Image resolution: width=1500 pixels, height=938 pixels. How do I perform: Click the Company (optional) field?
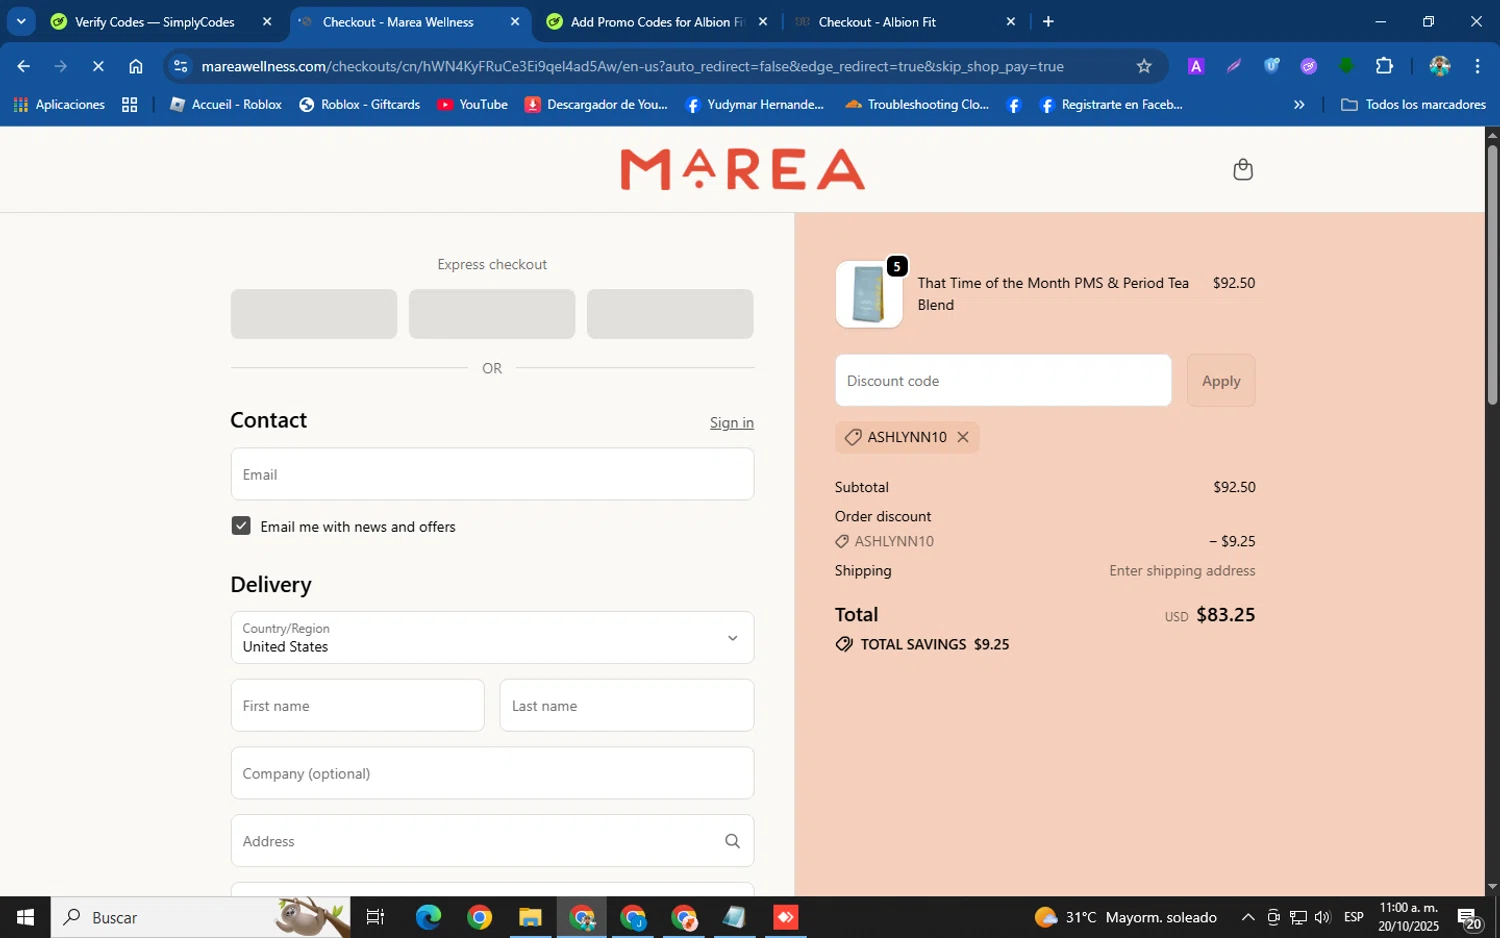pyautogui.click(x=492, y=773)
